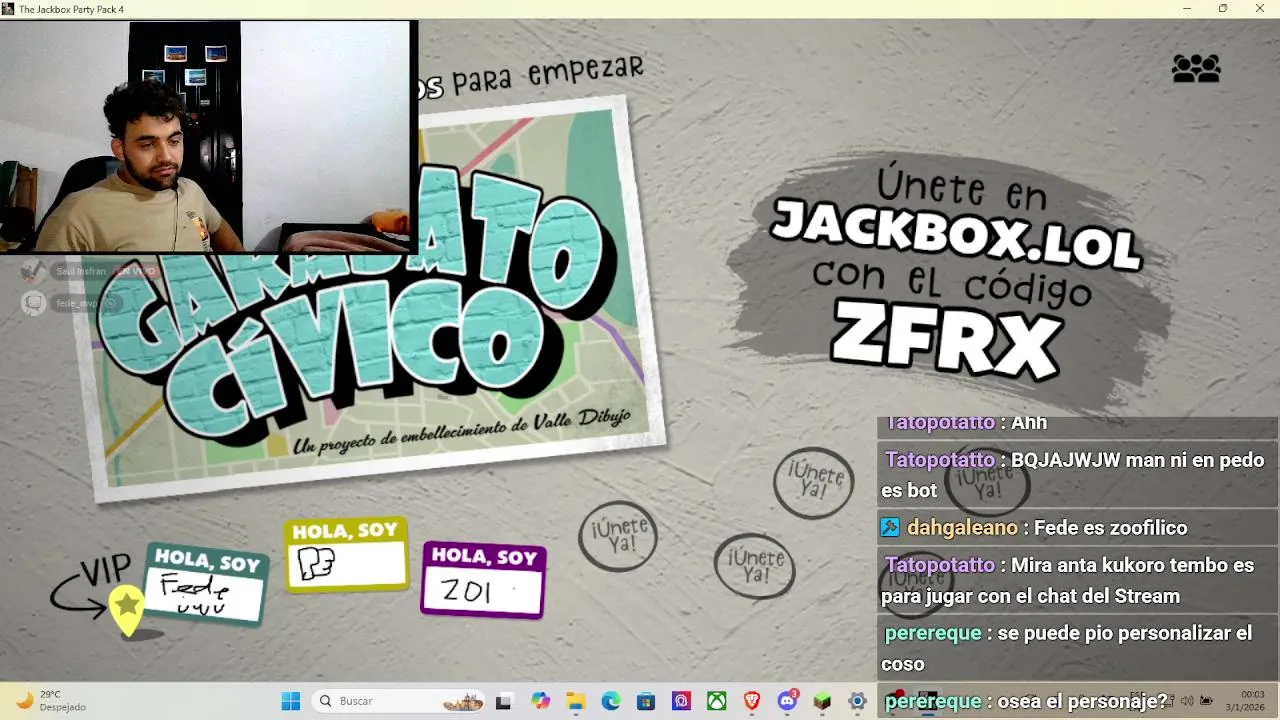
Task: Open the Windows Start menu
Action: 291,701
